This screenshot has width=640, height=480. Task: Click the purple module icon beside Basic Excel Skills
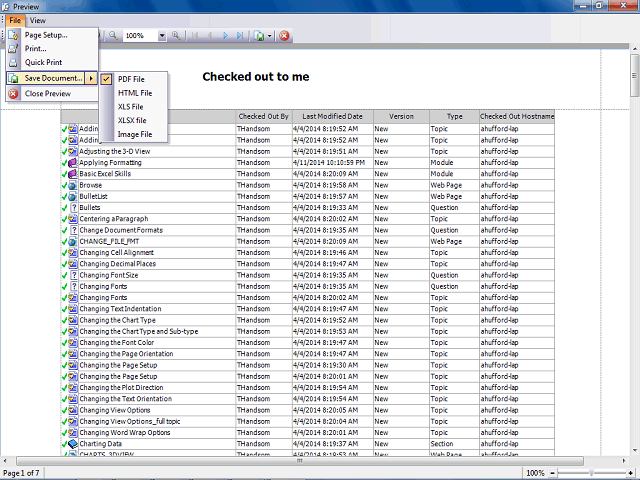pyautogui.click(x=73, y=174)
